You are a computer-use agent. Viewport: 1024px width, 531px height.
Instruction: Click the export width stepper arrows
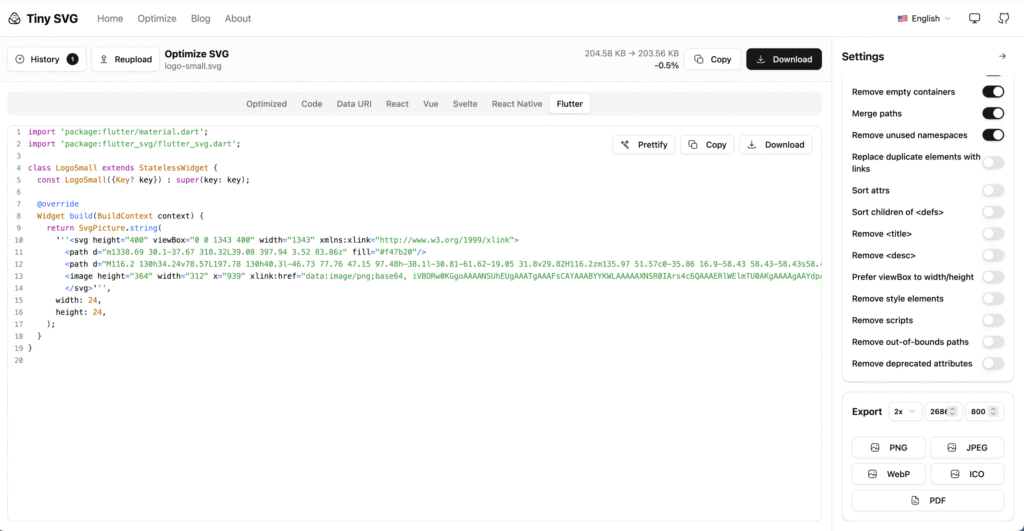(x=954, y=411)
